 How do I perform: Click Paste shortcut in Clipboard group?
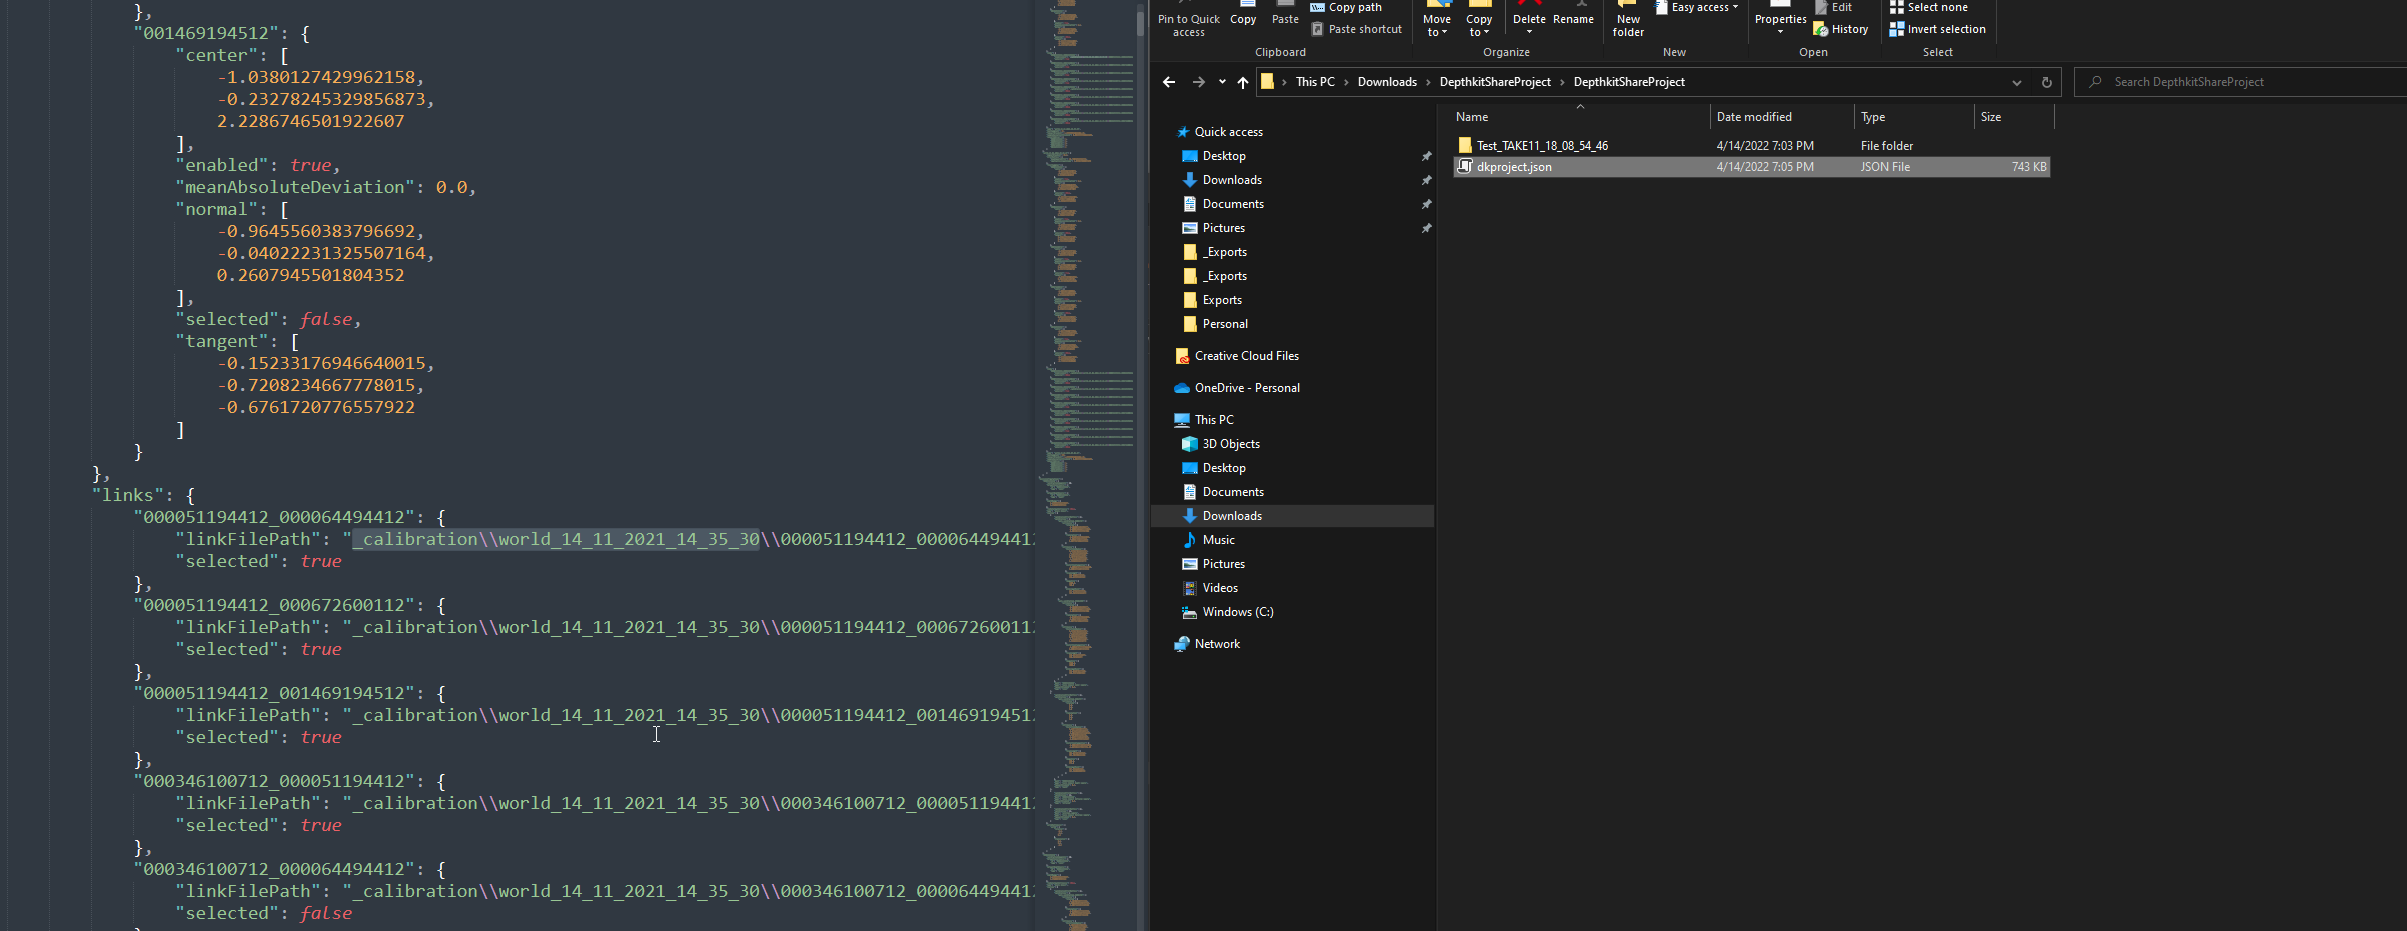[1356, 29]
